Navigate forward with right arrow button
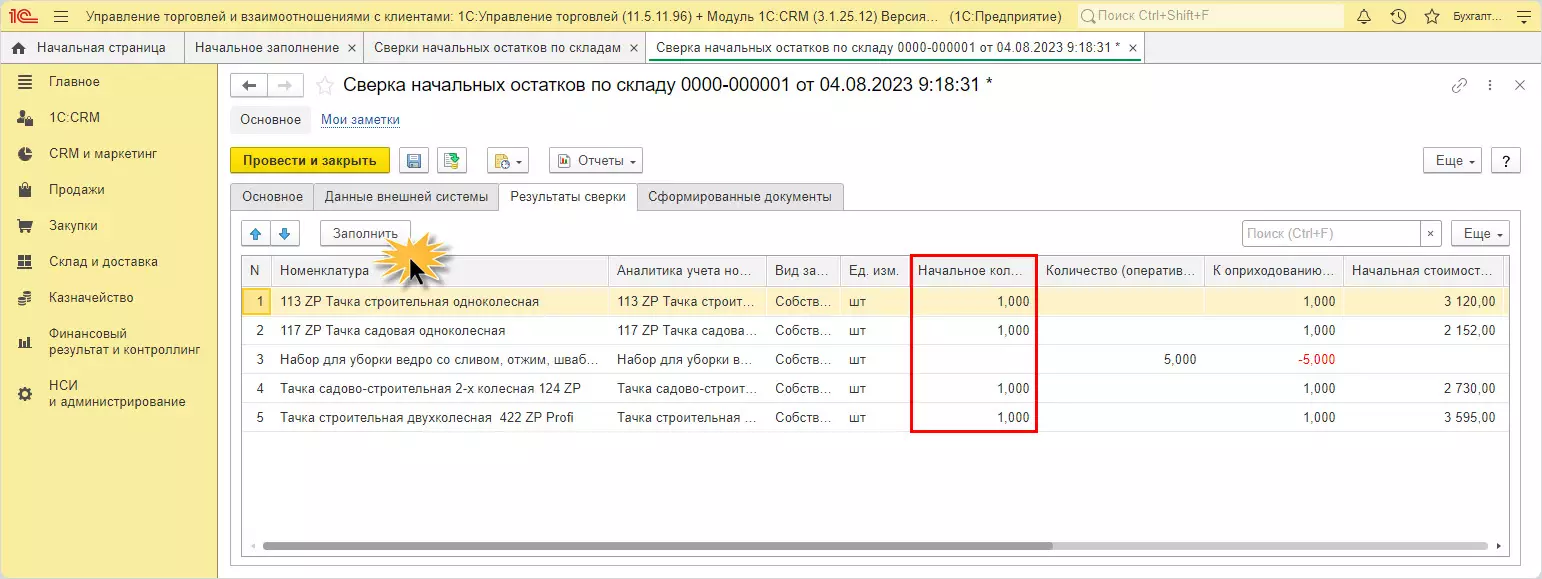The width and height of the screenshot is (1542, 579). [x=285, y=86]
